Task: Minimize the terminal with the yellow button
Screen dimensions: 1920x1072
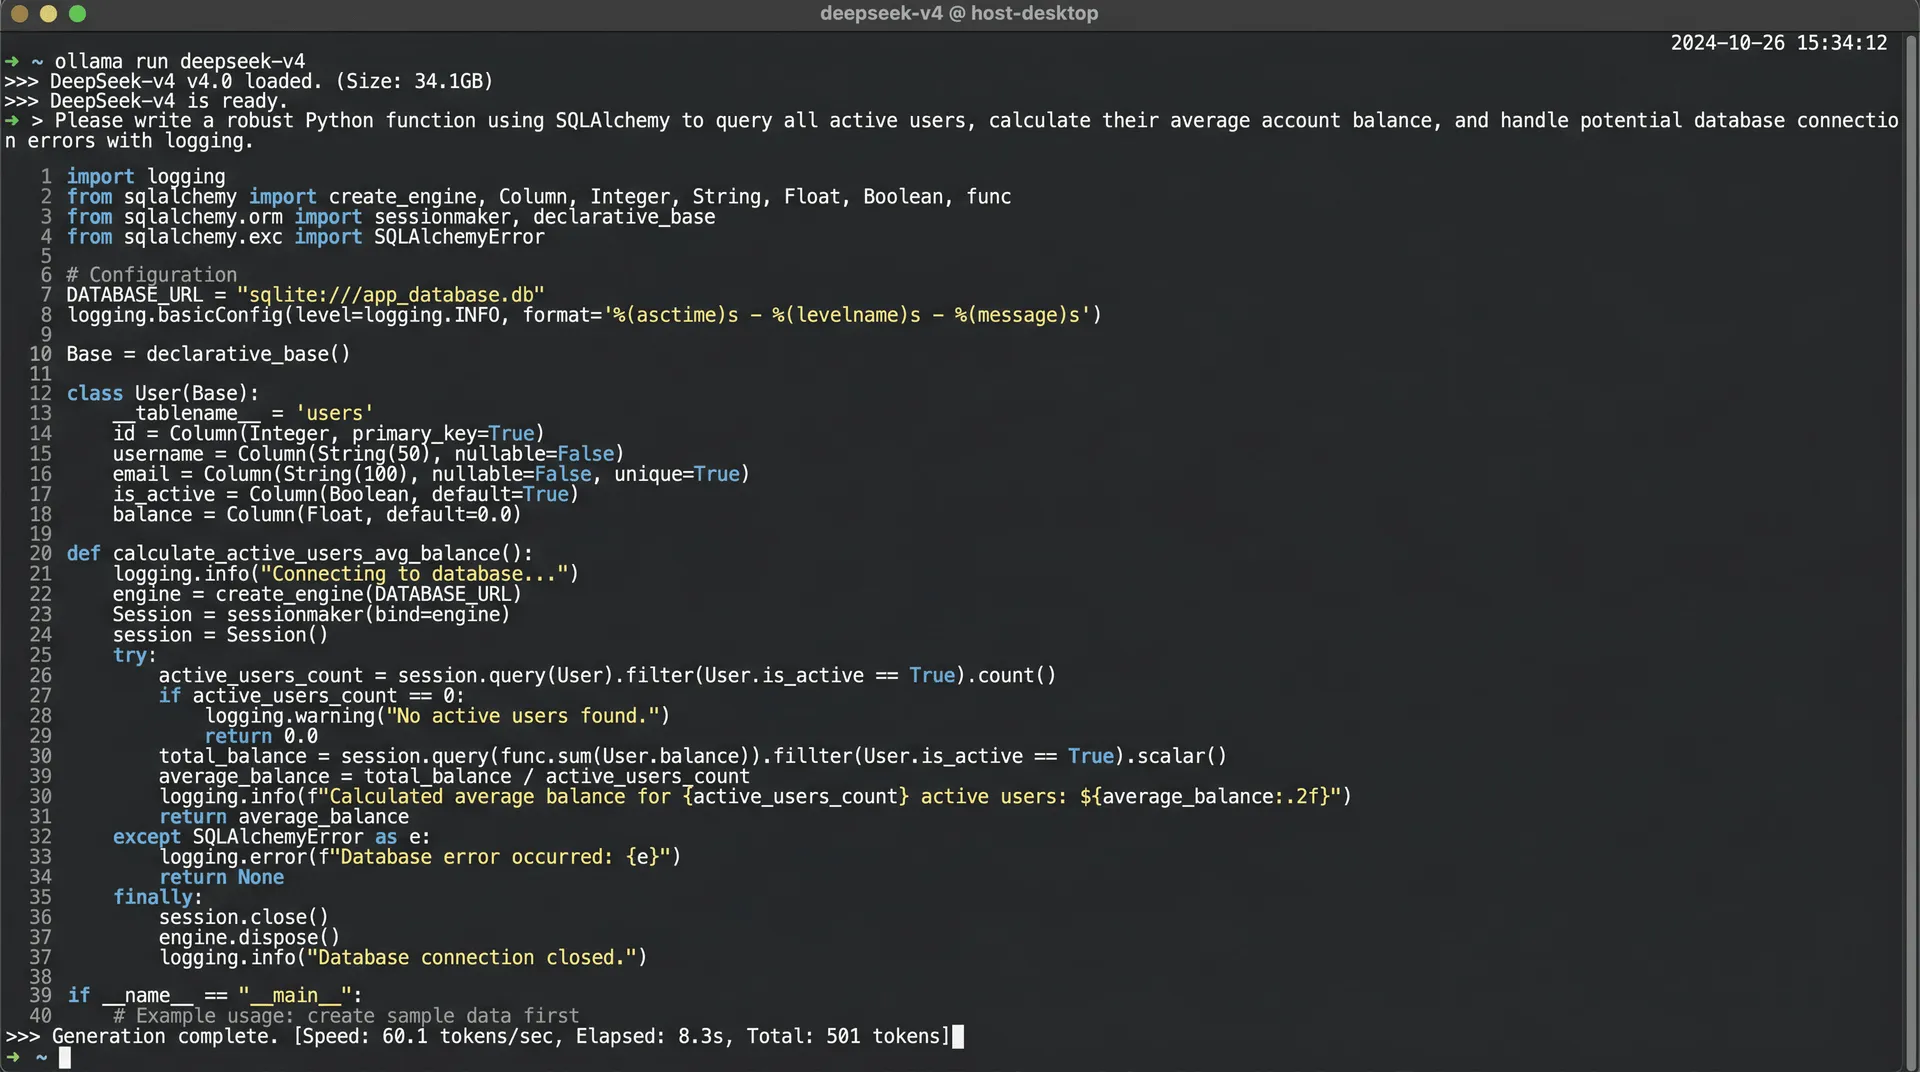Action: pyautogui.click(x=48, y=14)
